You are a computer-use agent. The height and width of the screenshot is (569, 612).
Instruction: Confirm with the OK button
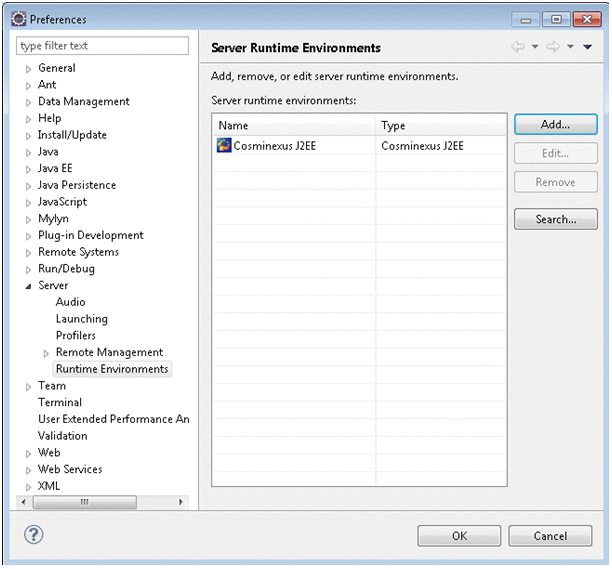pyautogui.click(x=459, y=536)
